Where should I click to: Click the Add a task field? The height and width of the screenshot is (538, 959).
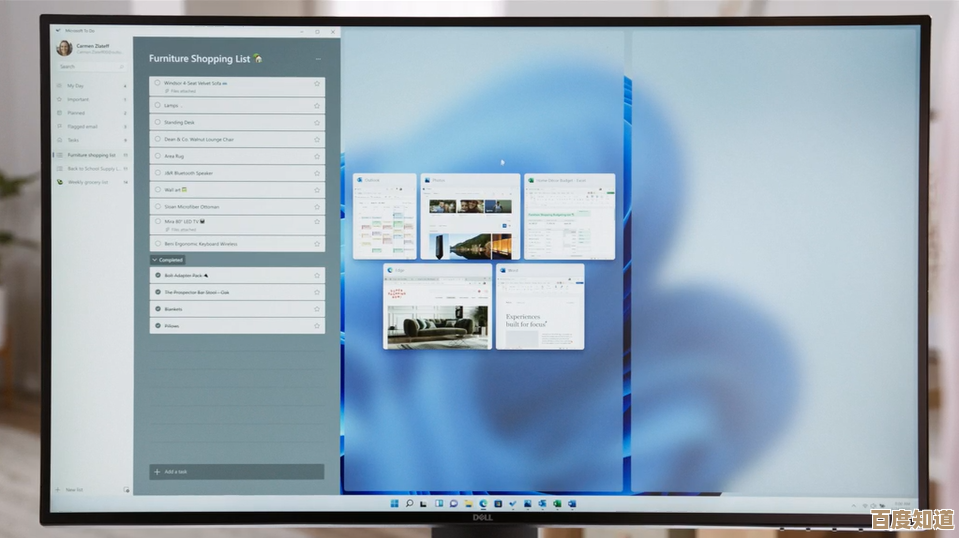[237, 471]
